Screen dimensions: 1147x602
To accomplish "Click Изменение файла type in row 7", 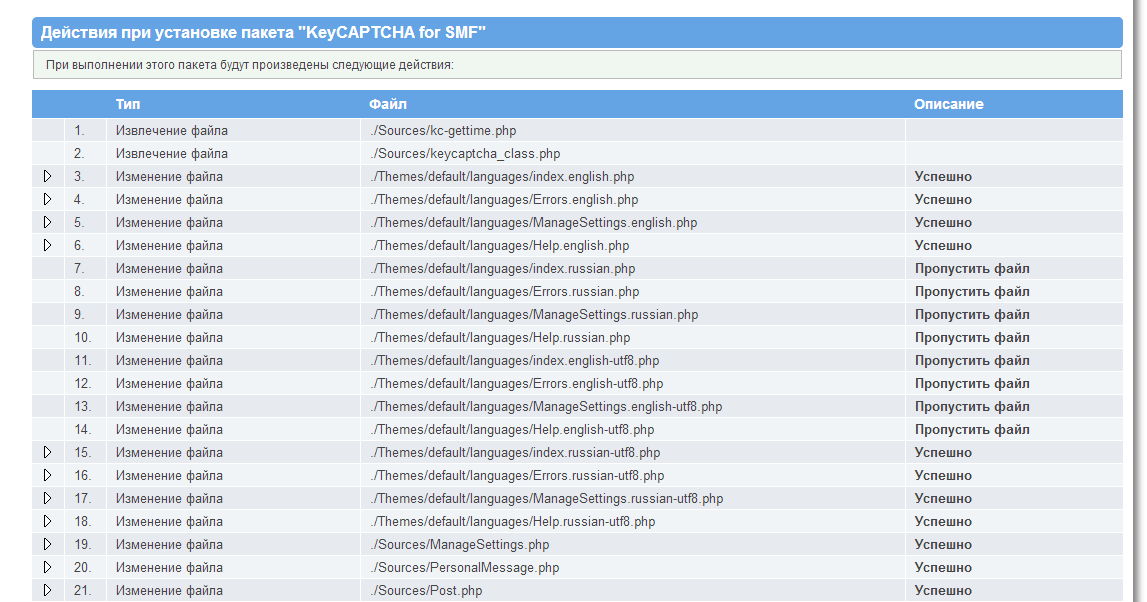I will 169,268.
